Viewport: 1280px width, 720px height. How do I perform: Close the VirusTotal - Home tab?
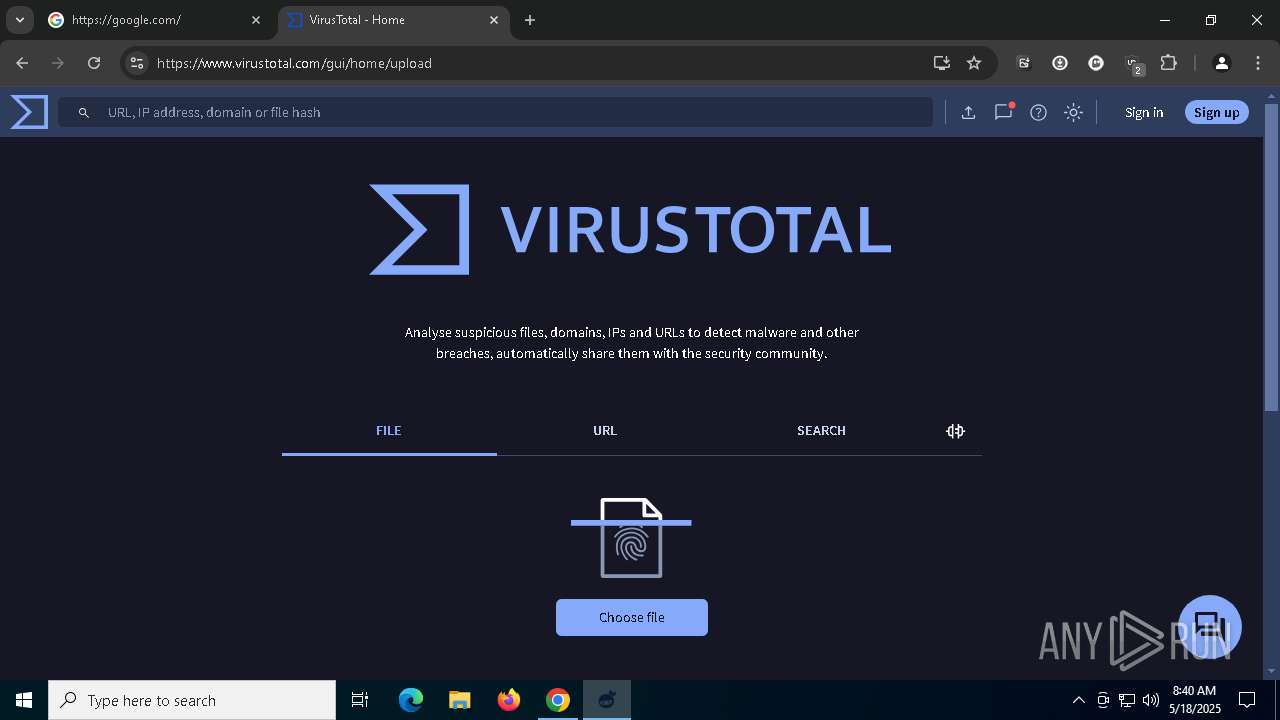coord(494,20)
